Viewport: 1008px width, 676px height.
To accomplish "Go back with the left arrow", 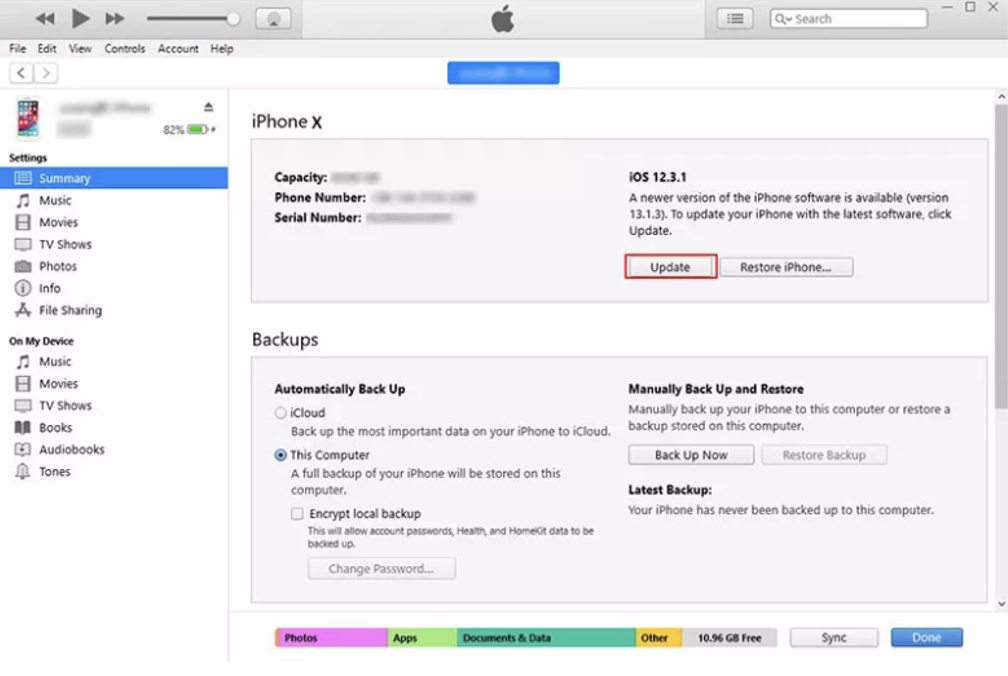I will (21, 73).
